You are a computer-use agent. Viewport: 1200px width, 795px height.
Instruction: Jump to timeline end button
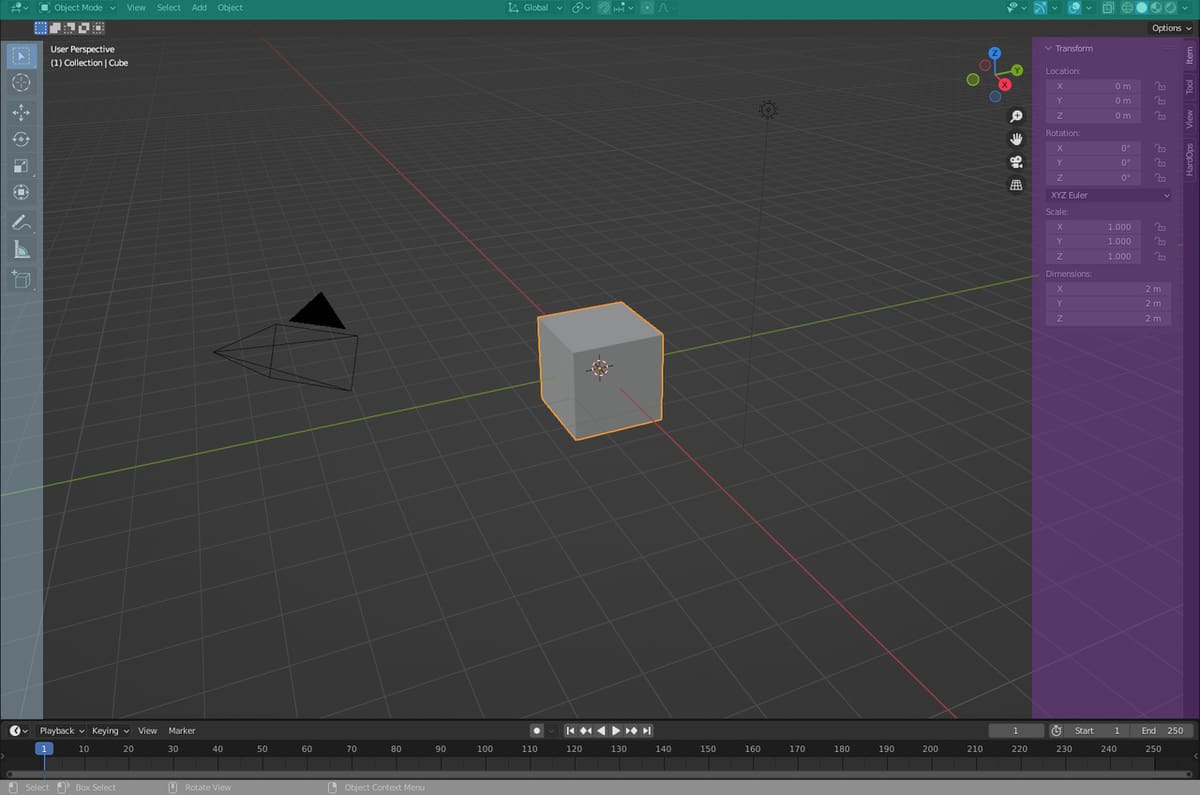click(647, 731)
